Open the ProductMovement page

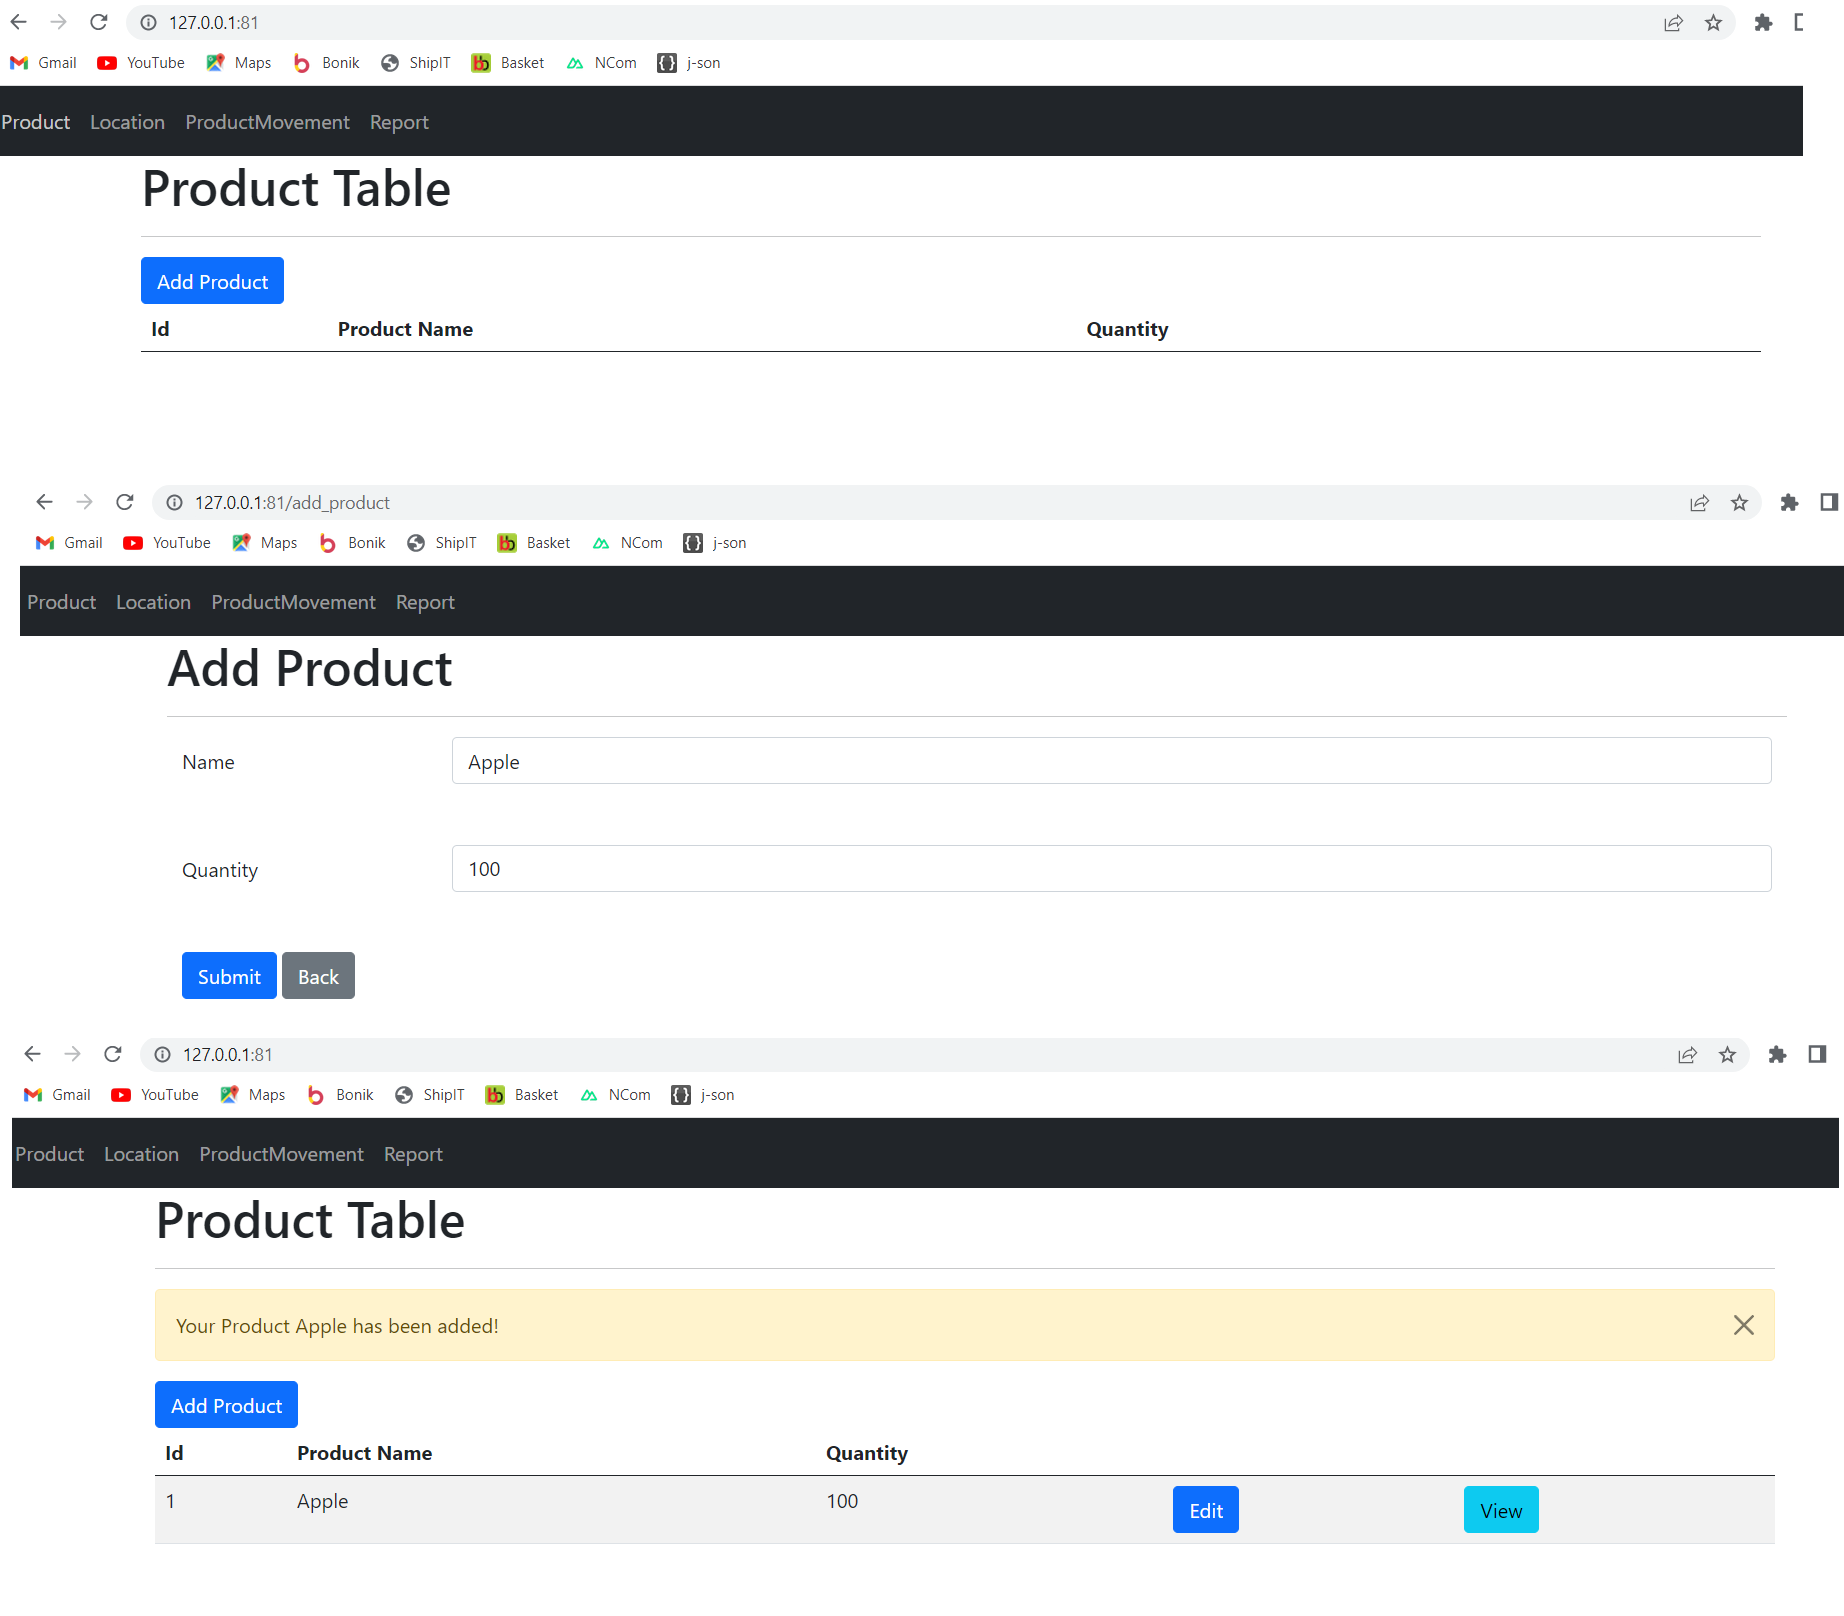tap(267, 121)
